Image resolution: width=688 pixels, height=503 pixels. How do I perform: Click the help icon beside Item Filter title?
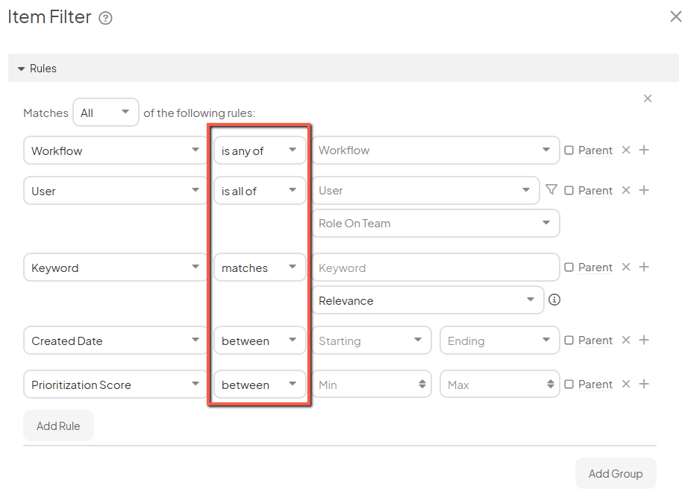tap(106, 18)
